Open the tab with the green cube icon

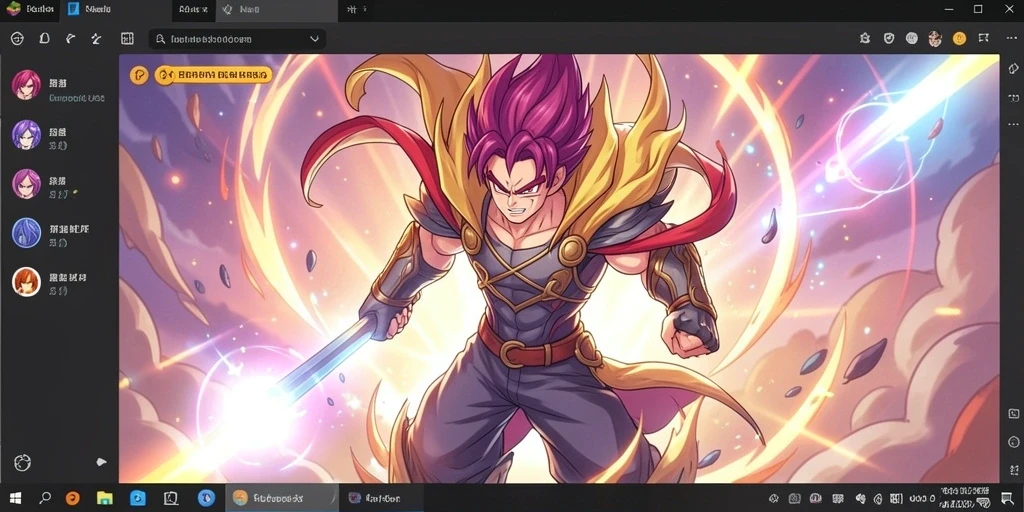coord(29,9)
